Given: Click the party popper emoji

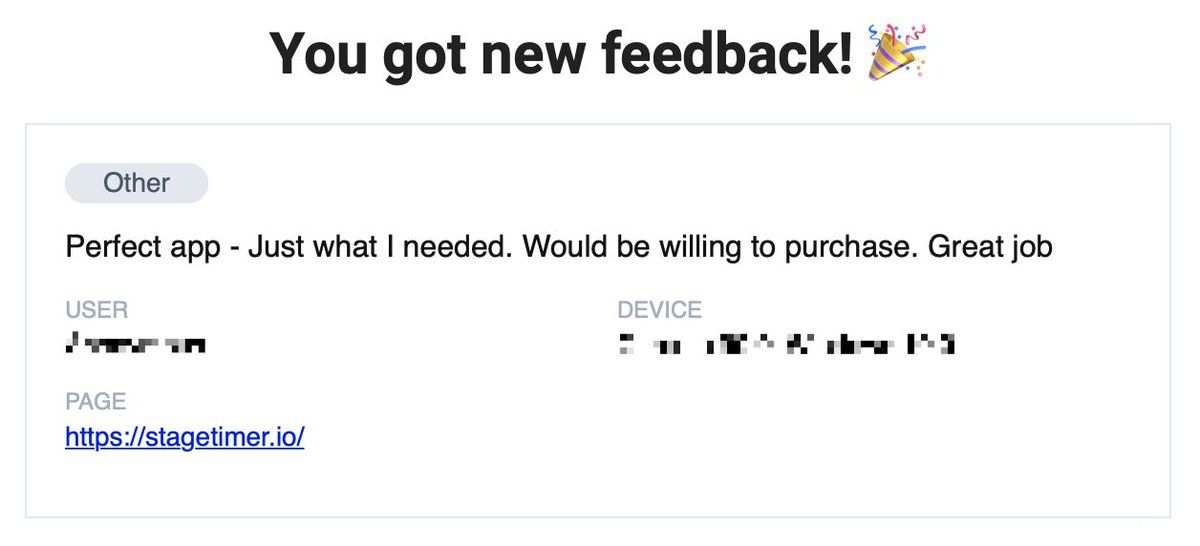Looking at the screenshot, I should (897, 53).
